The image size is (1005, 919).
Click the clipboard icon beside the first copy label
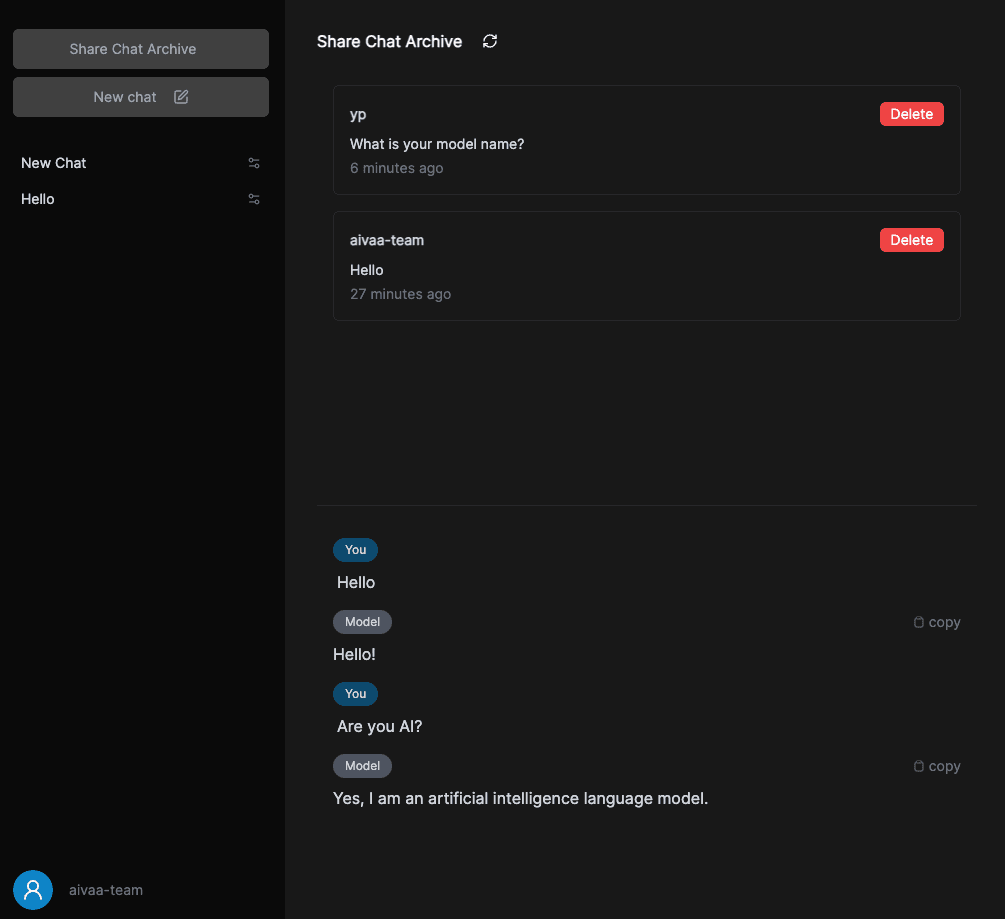[918, 621]
